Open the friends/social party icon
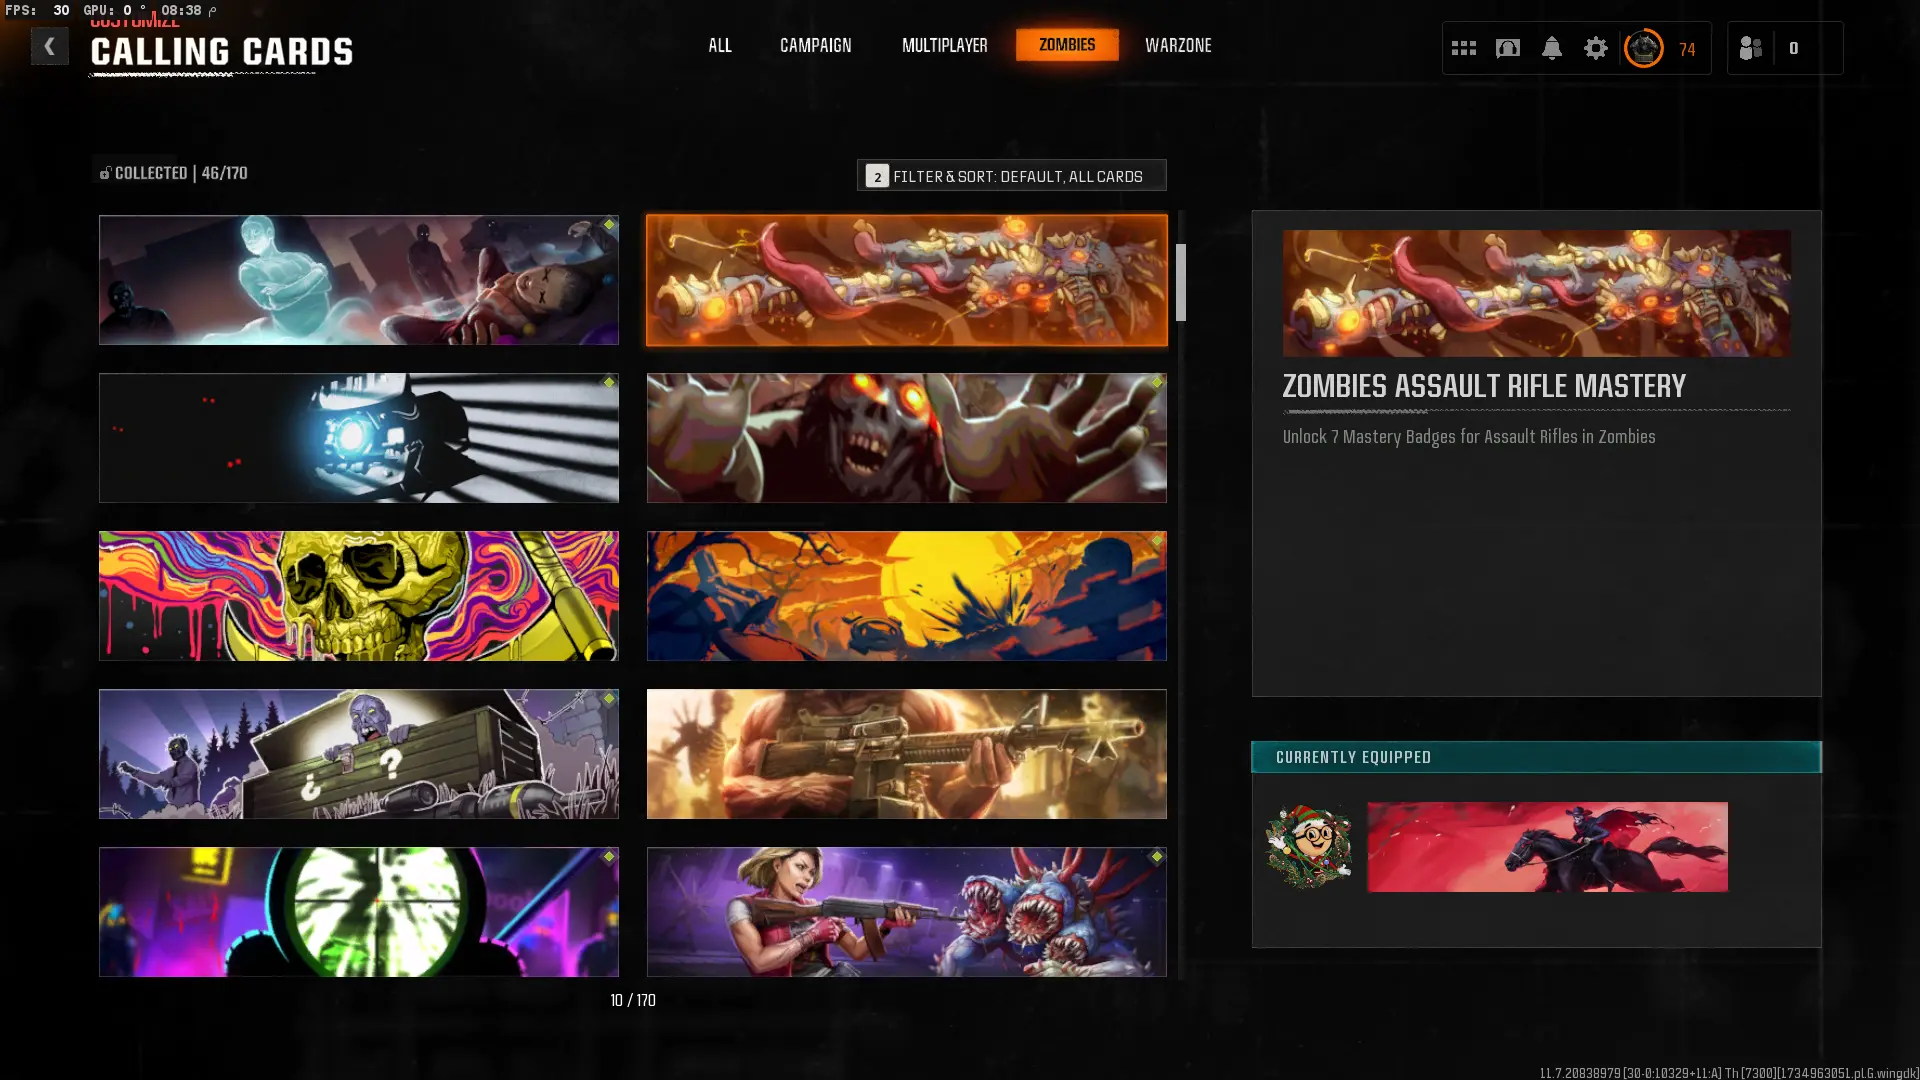 [1750, 48]
